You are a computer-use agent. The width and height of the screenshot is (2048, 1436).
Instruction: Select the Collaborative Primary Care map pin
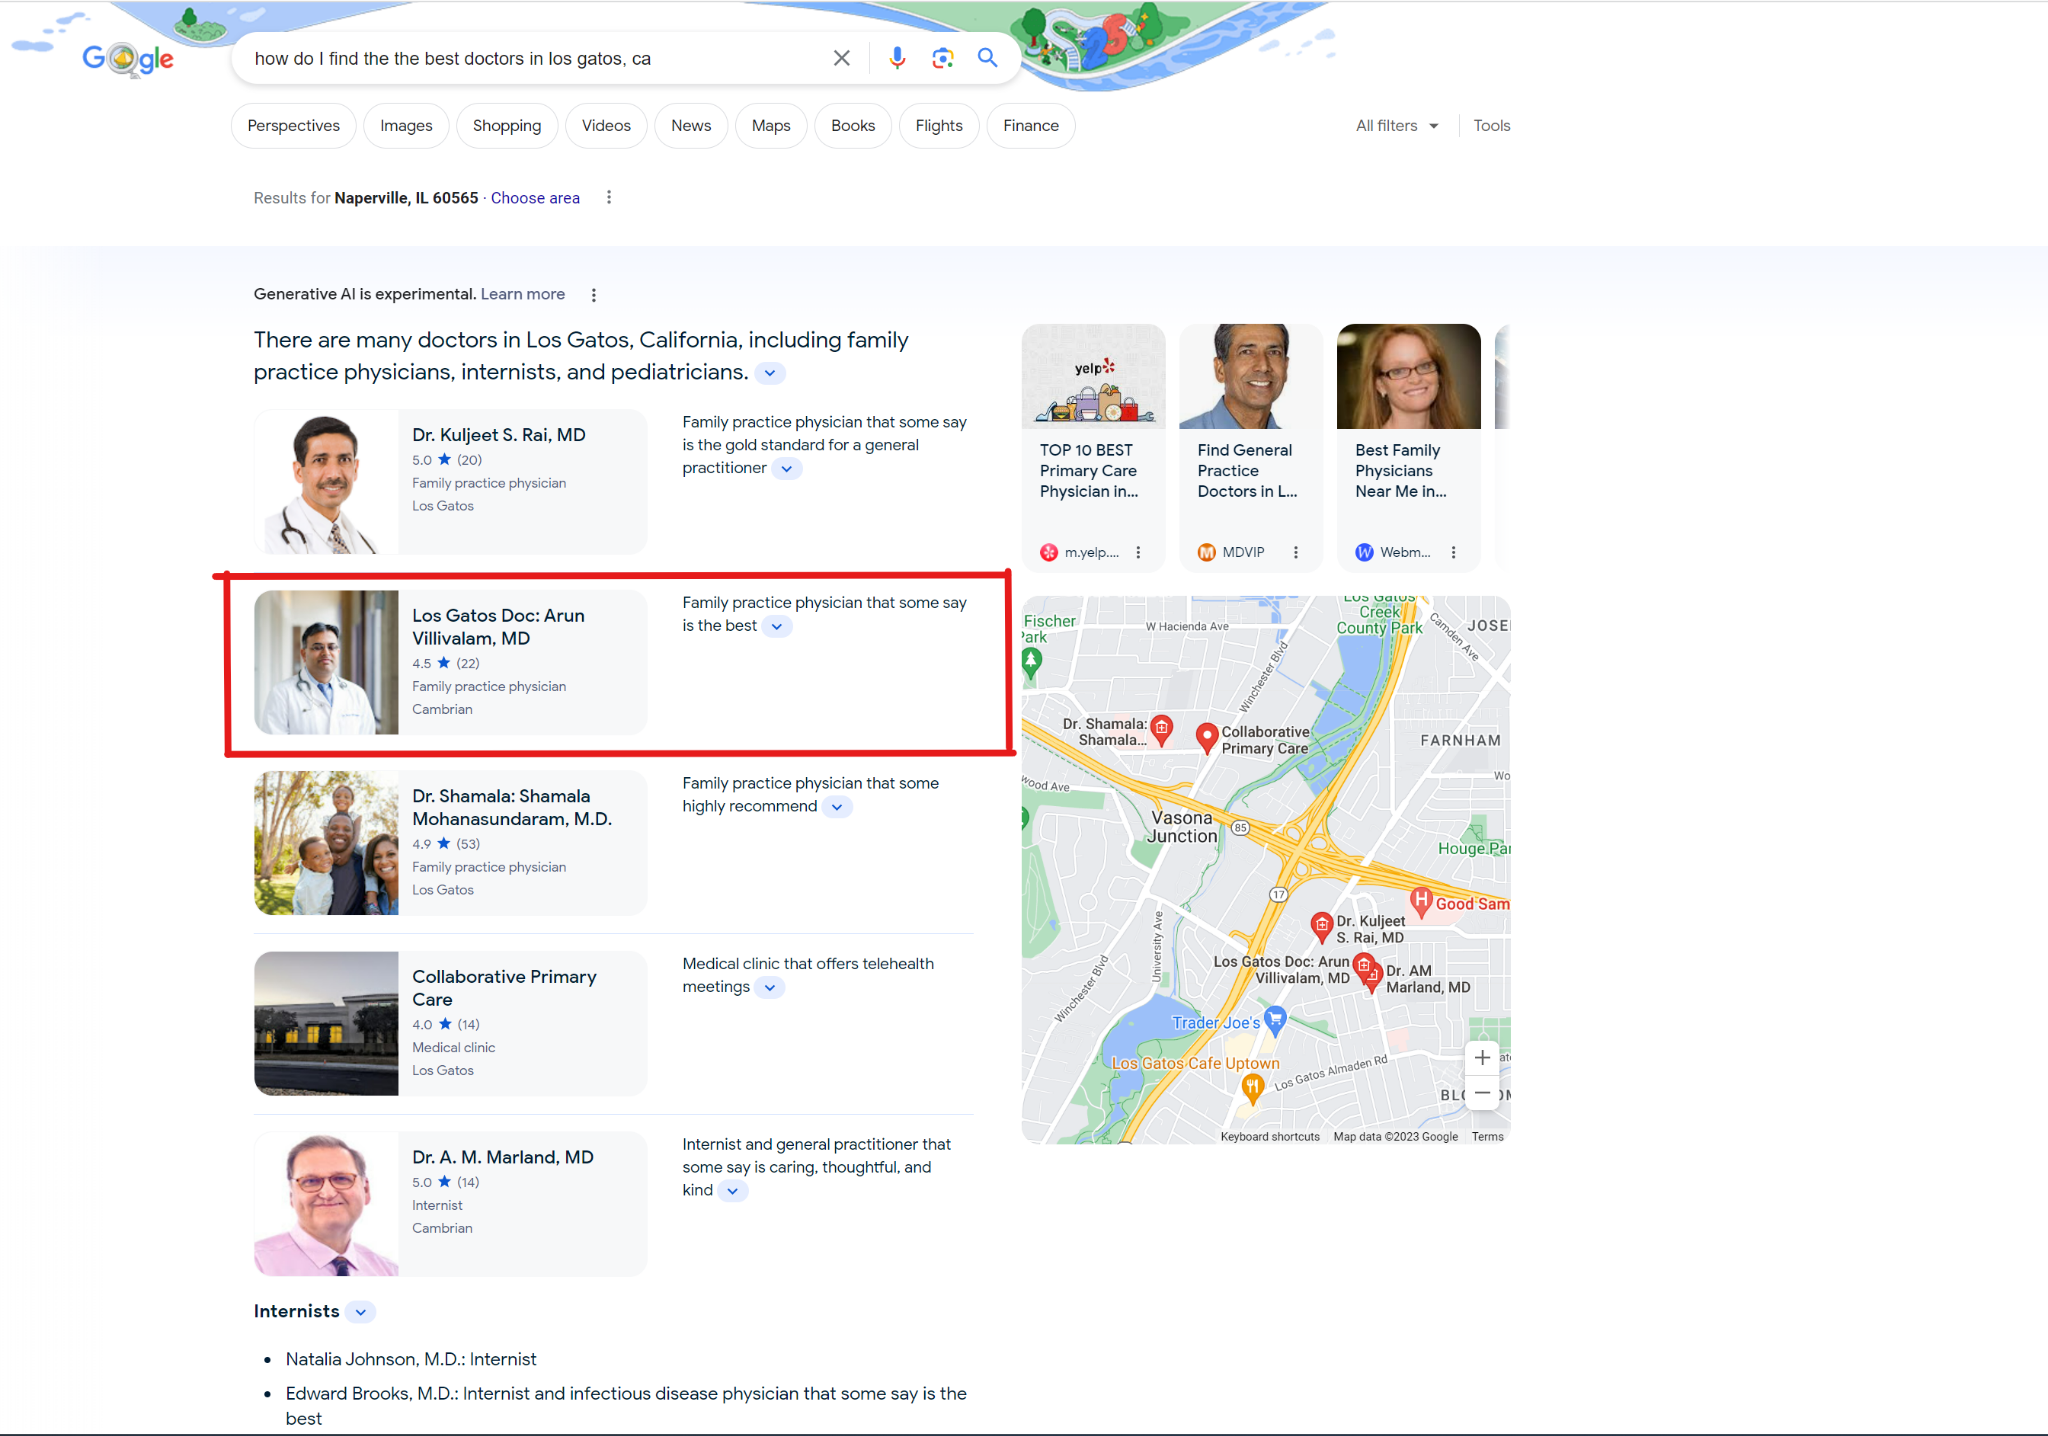[x=1207, y=738]
